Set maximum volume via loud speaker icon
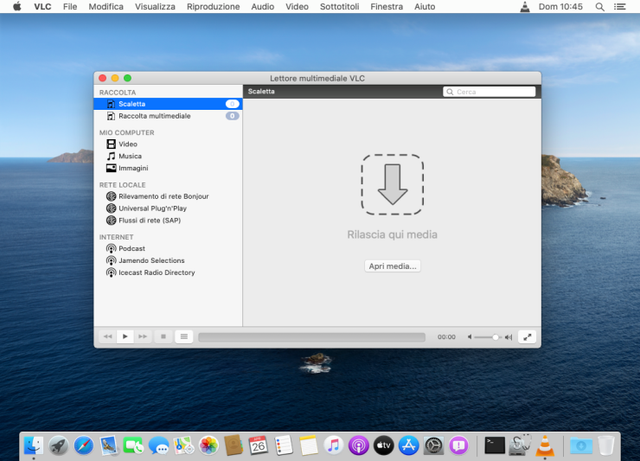The height and width of the screenshot is (461, 640). point(508,337)
